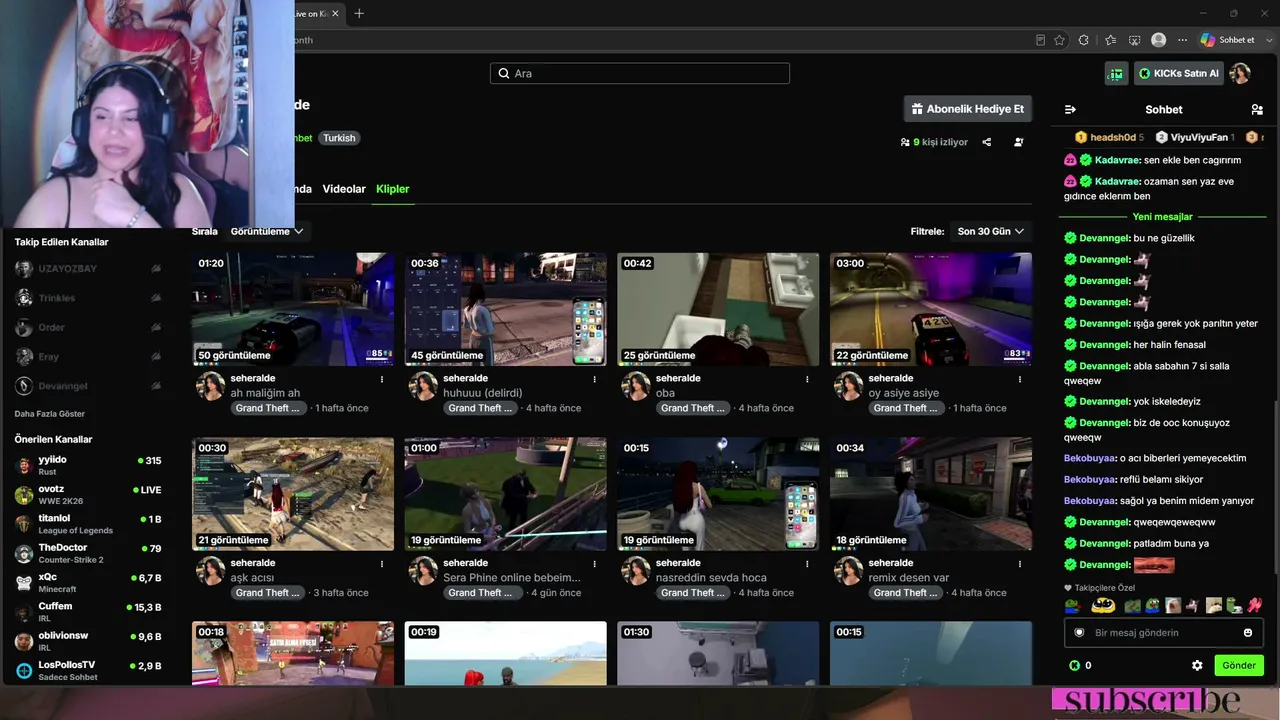The image size is (1280, 720).
Task: Jump to new messages via Yeni mesajlar
Action: (x=1163, y=217)
